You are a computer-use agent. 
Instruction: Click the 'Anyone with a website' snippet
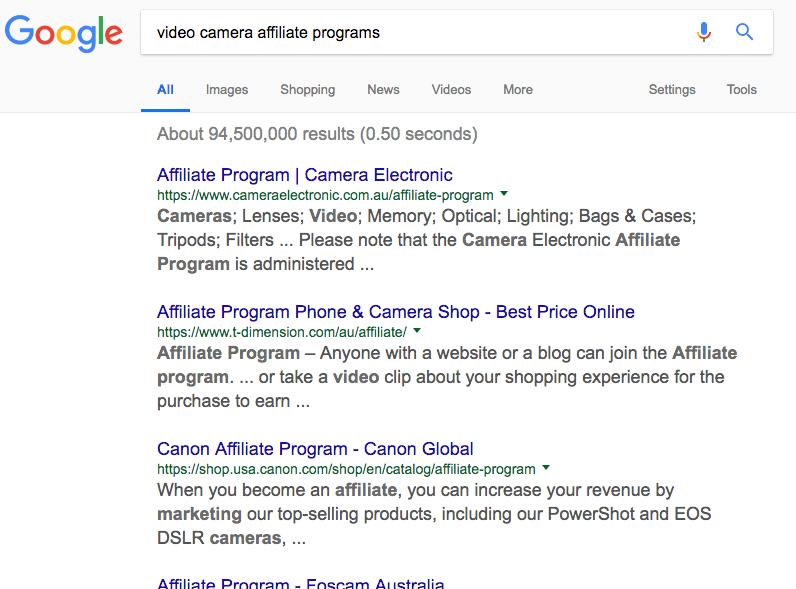pos(447,377)
